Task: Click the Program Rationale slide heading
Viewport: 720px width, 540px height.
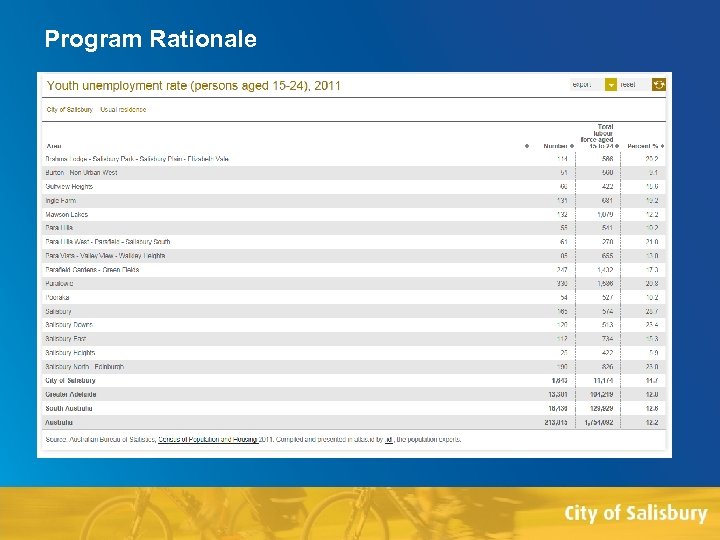Action: (151, 39)
